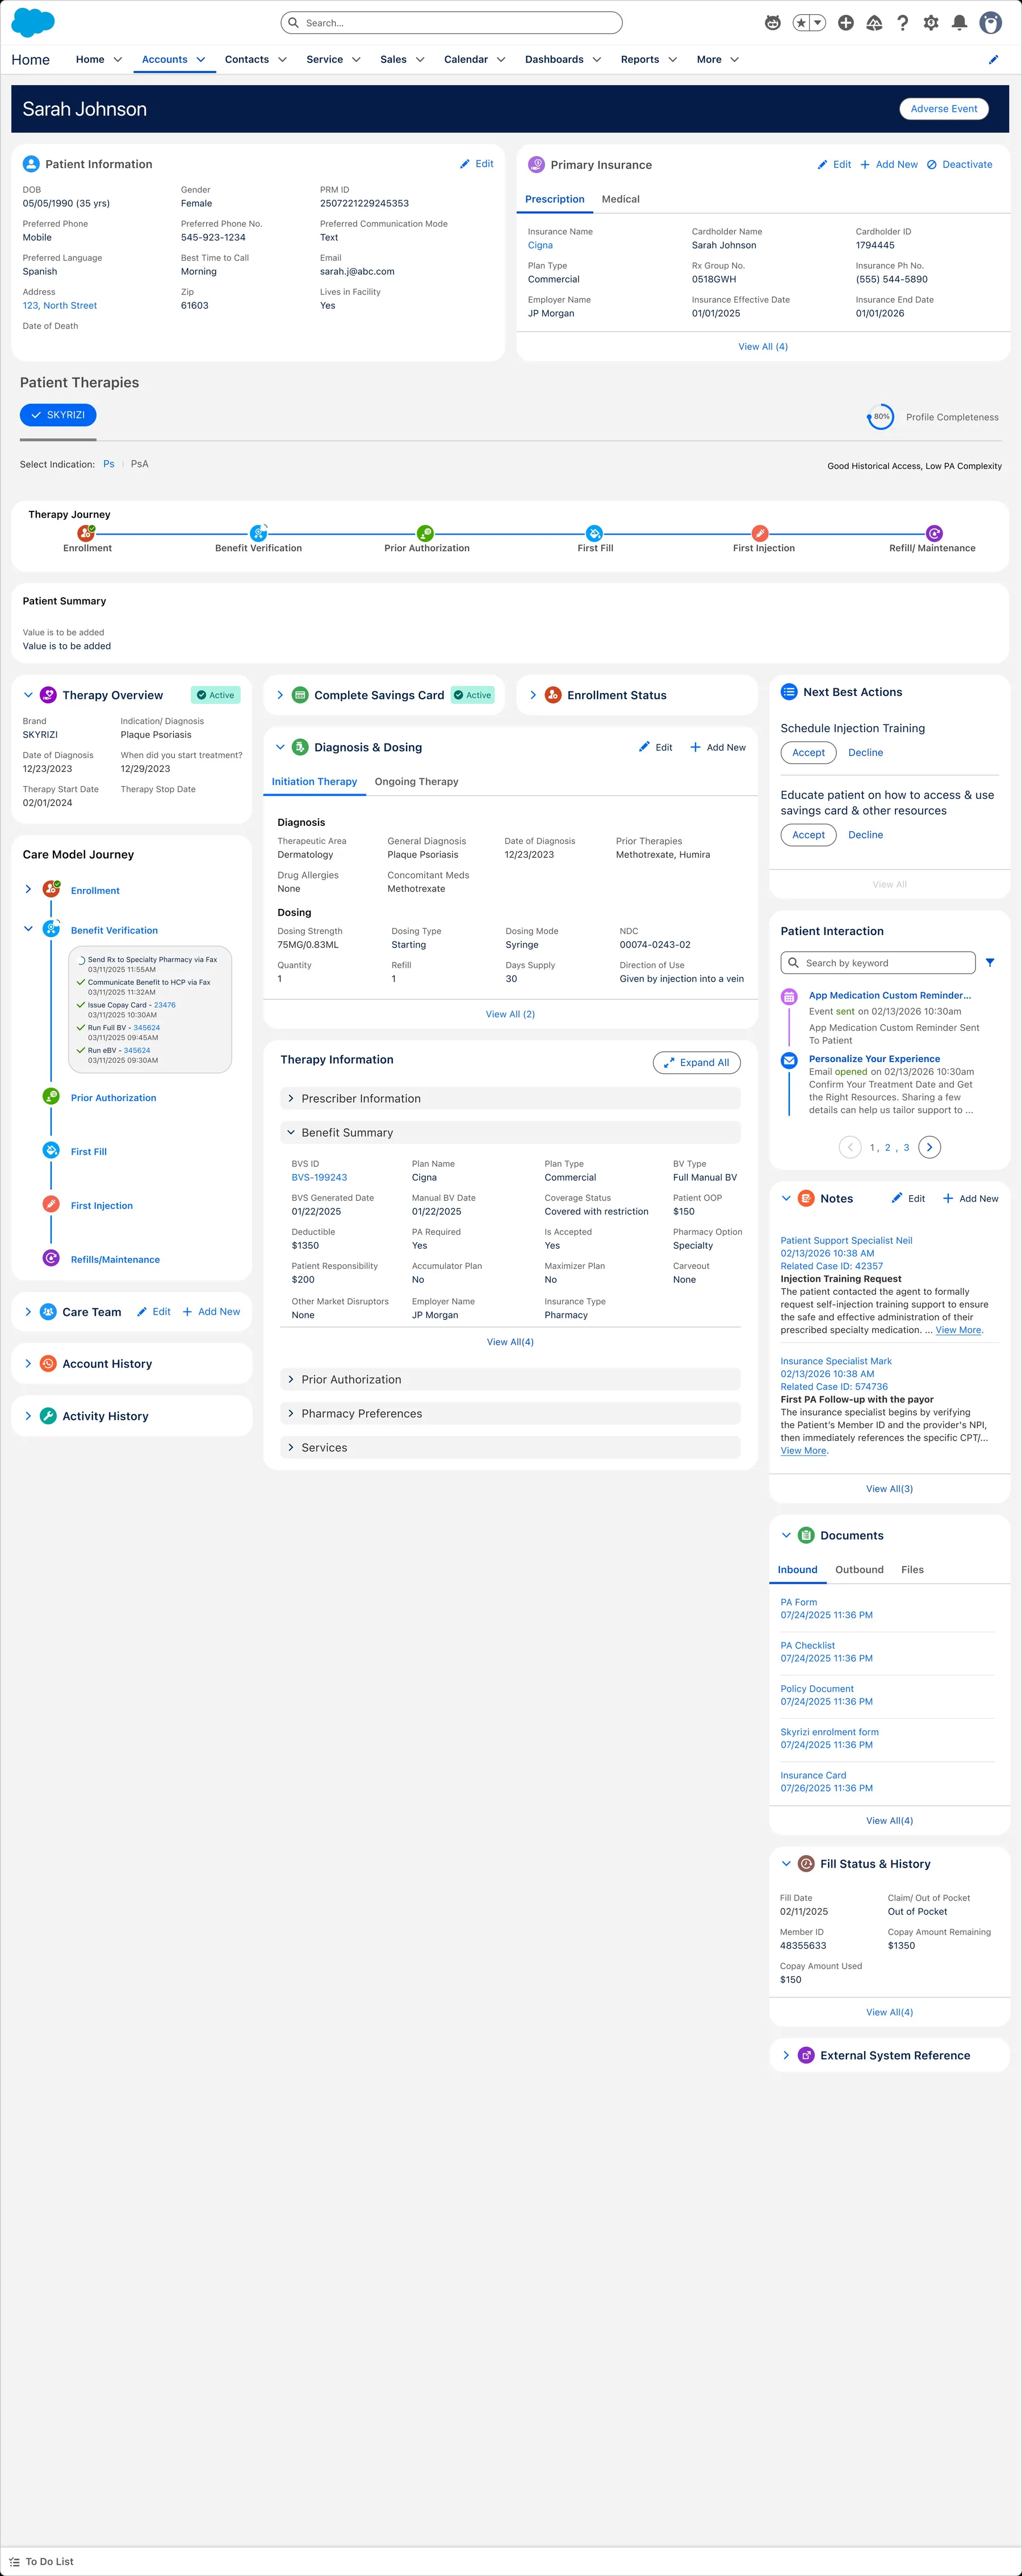Click the First Fill stage icon in Therapy Journey
1022x2576 pixels.
click(594, 533)
